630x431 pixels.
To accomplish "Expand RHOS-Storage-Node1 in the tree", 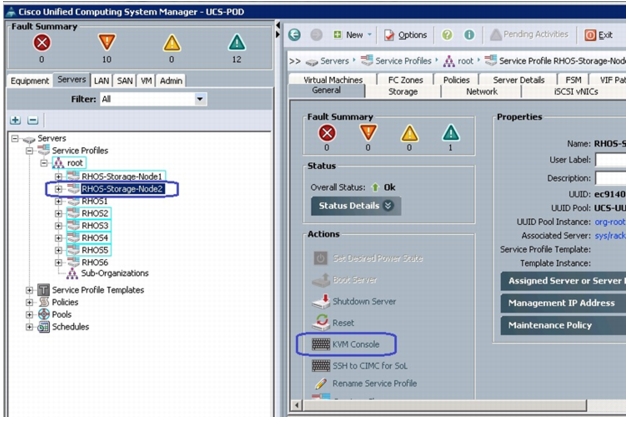I will coord(58,177).
